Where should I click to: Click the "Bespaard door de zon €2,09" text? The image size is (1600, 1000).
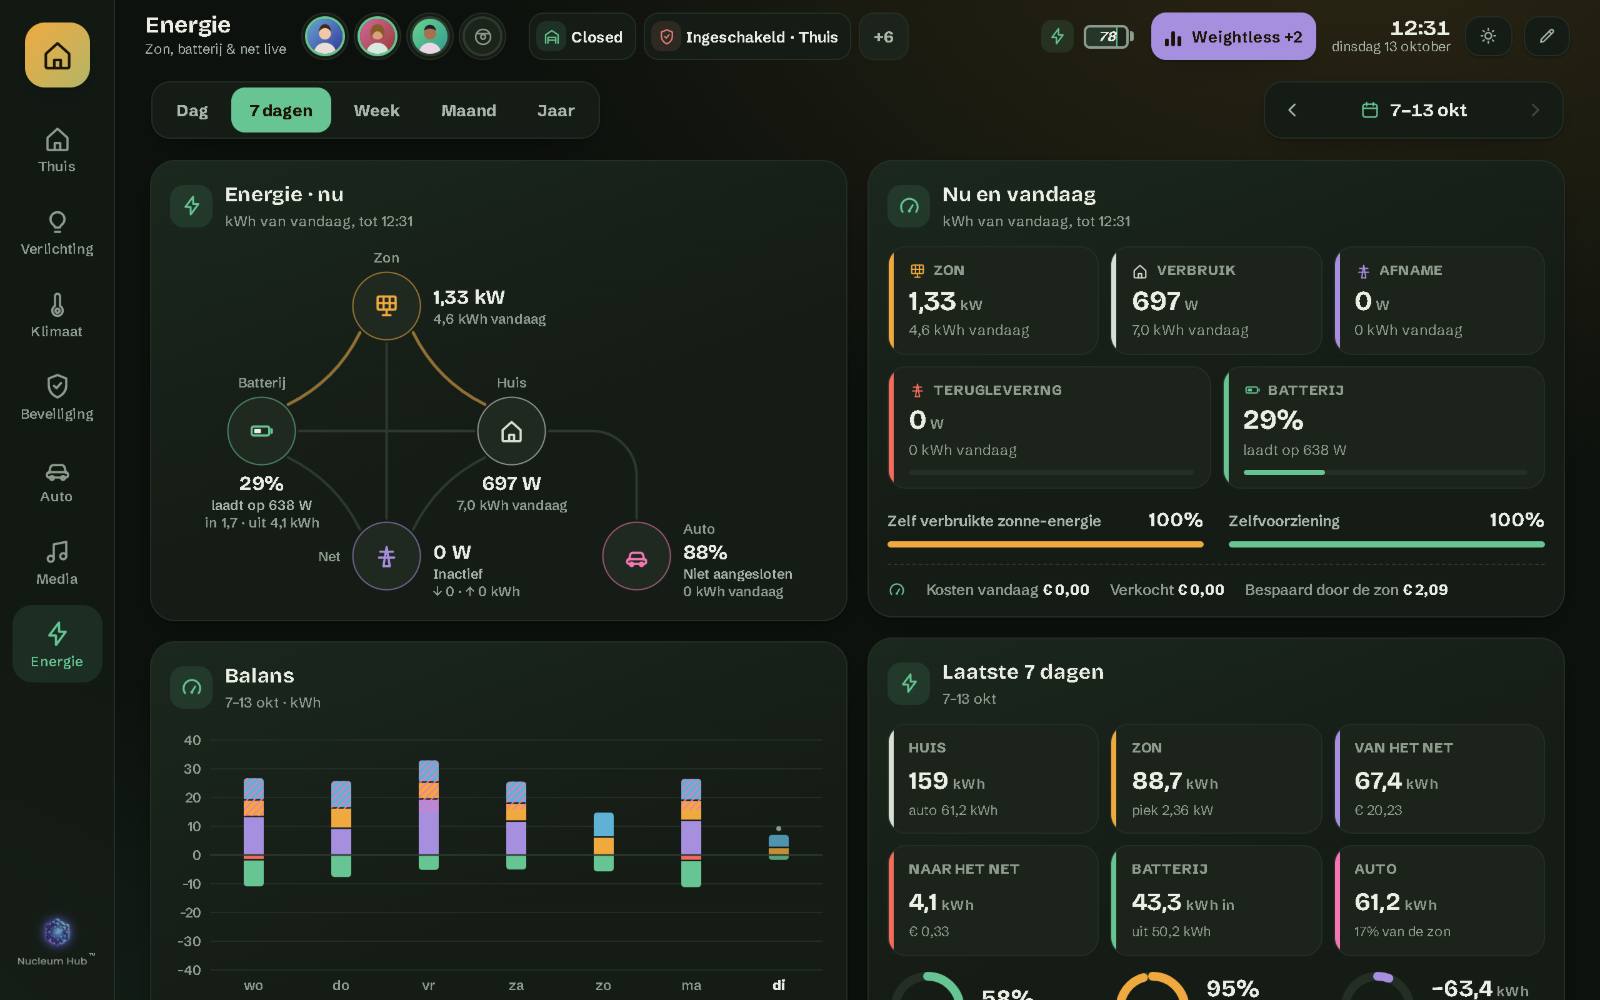point(1346,590)
